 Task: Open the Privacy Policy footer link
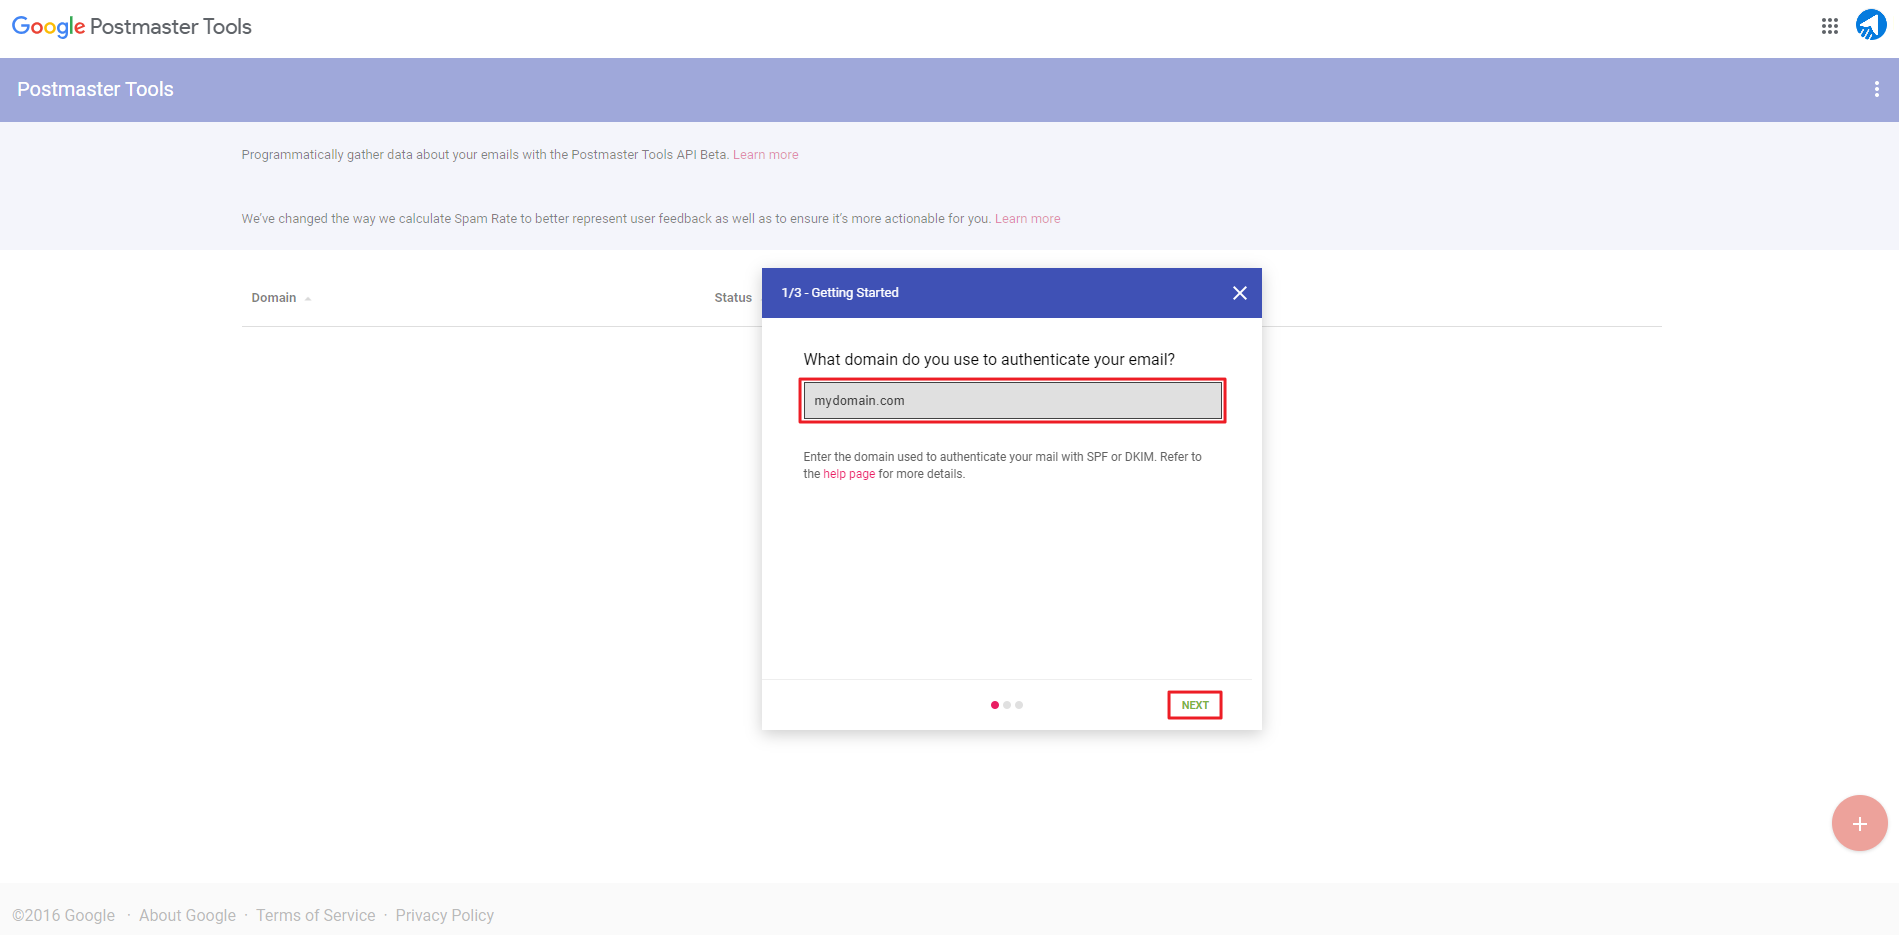(444, 915)
